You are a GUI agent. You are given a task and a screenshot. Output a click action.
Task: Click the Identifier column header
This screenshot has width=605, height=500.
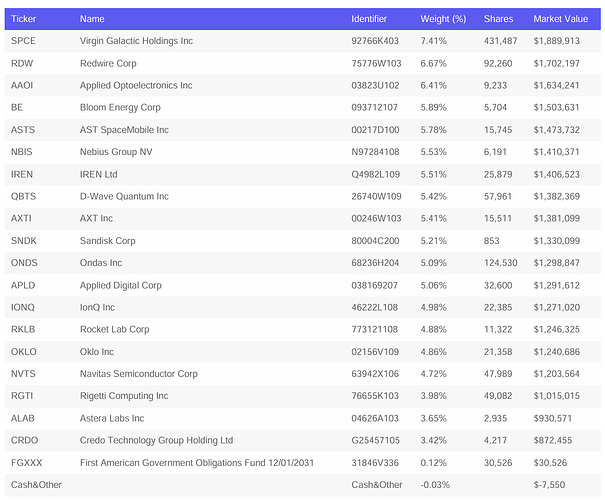[x=368, y=19]
